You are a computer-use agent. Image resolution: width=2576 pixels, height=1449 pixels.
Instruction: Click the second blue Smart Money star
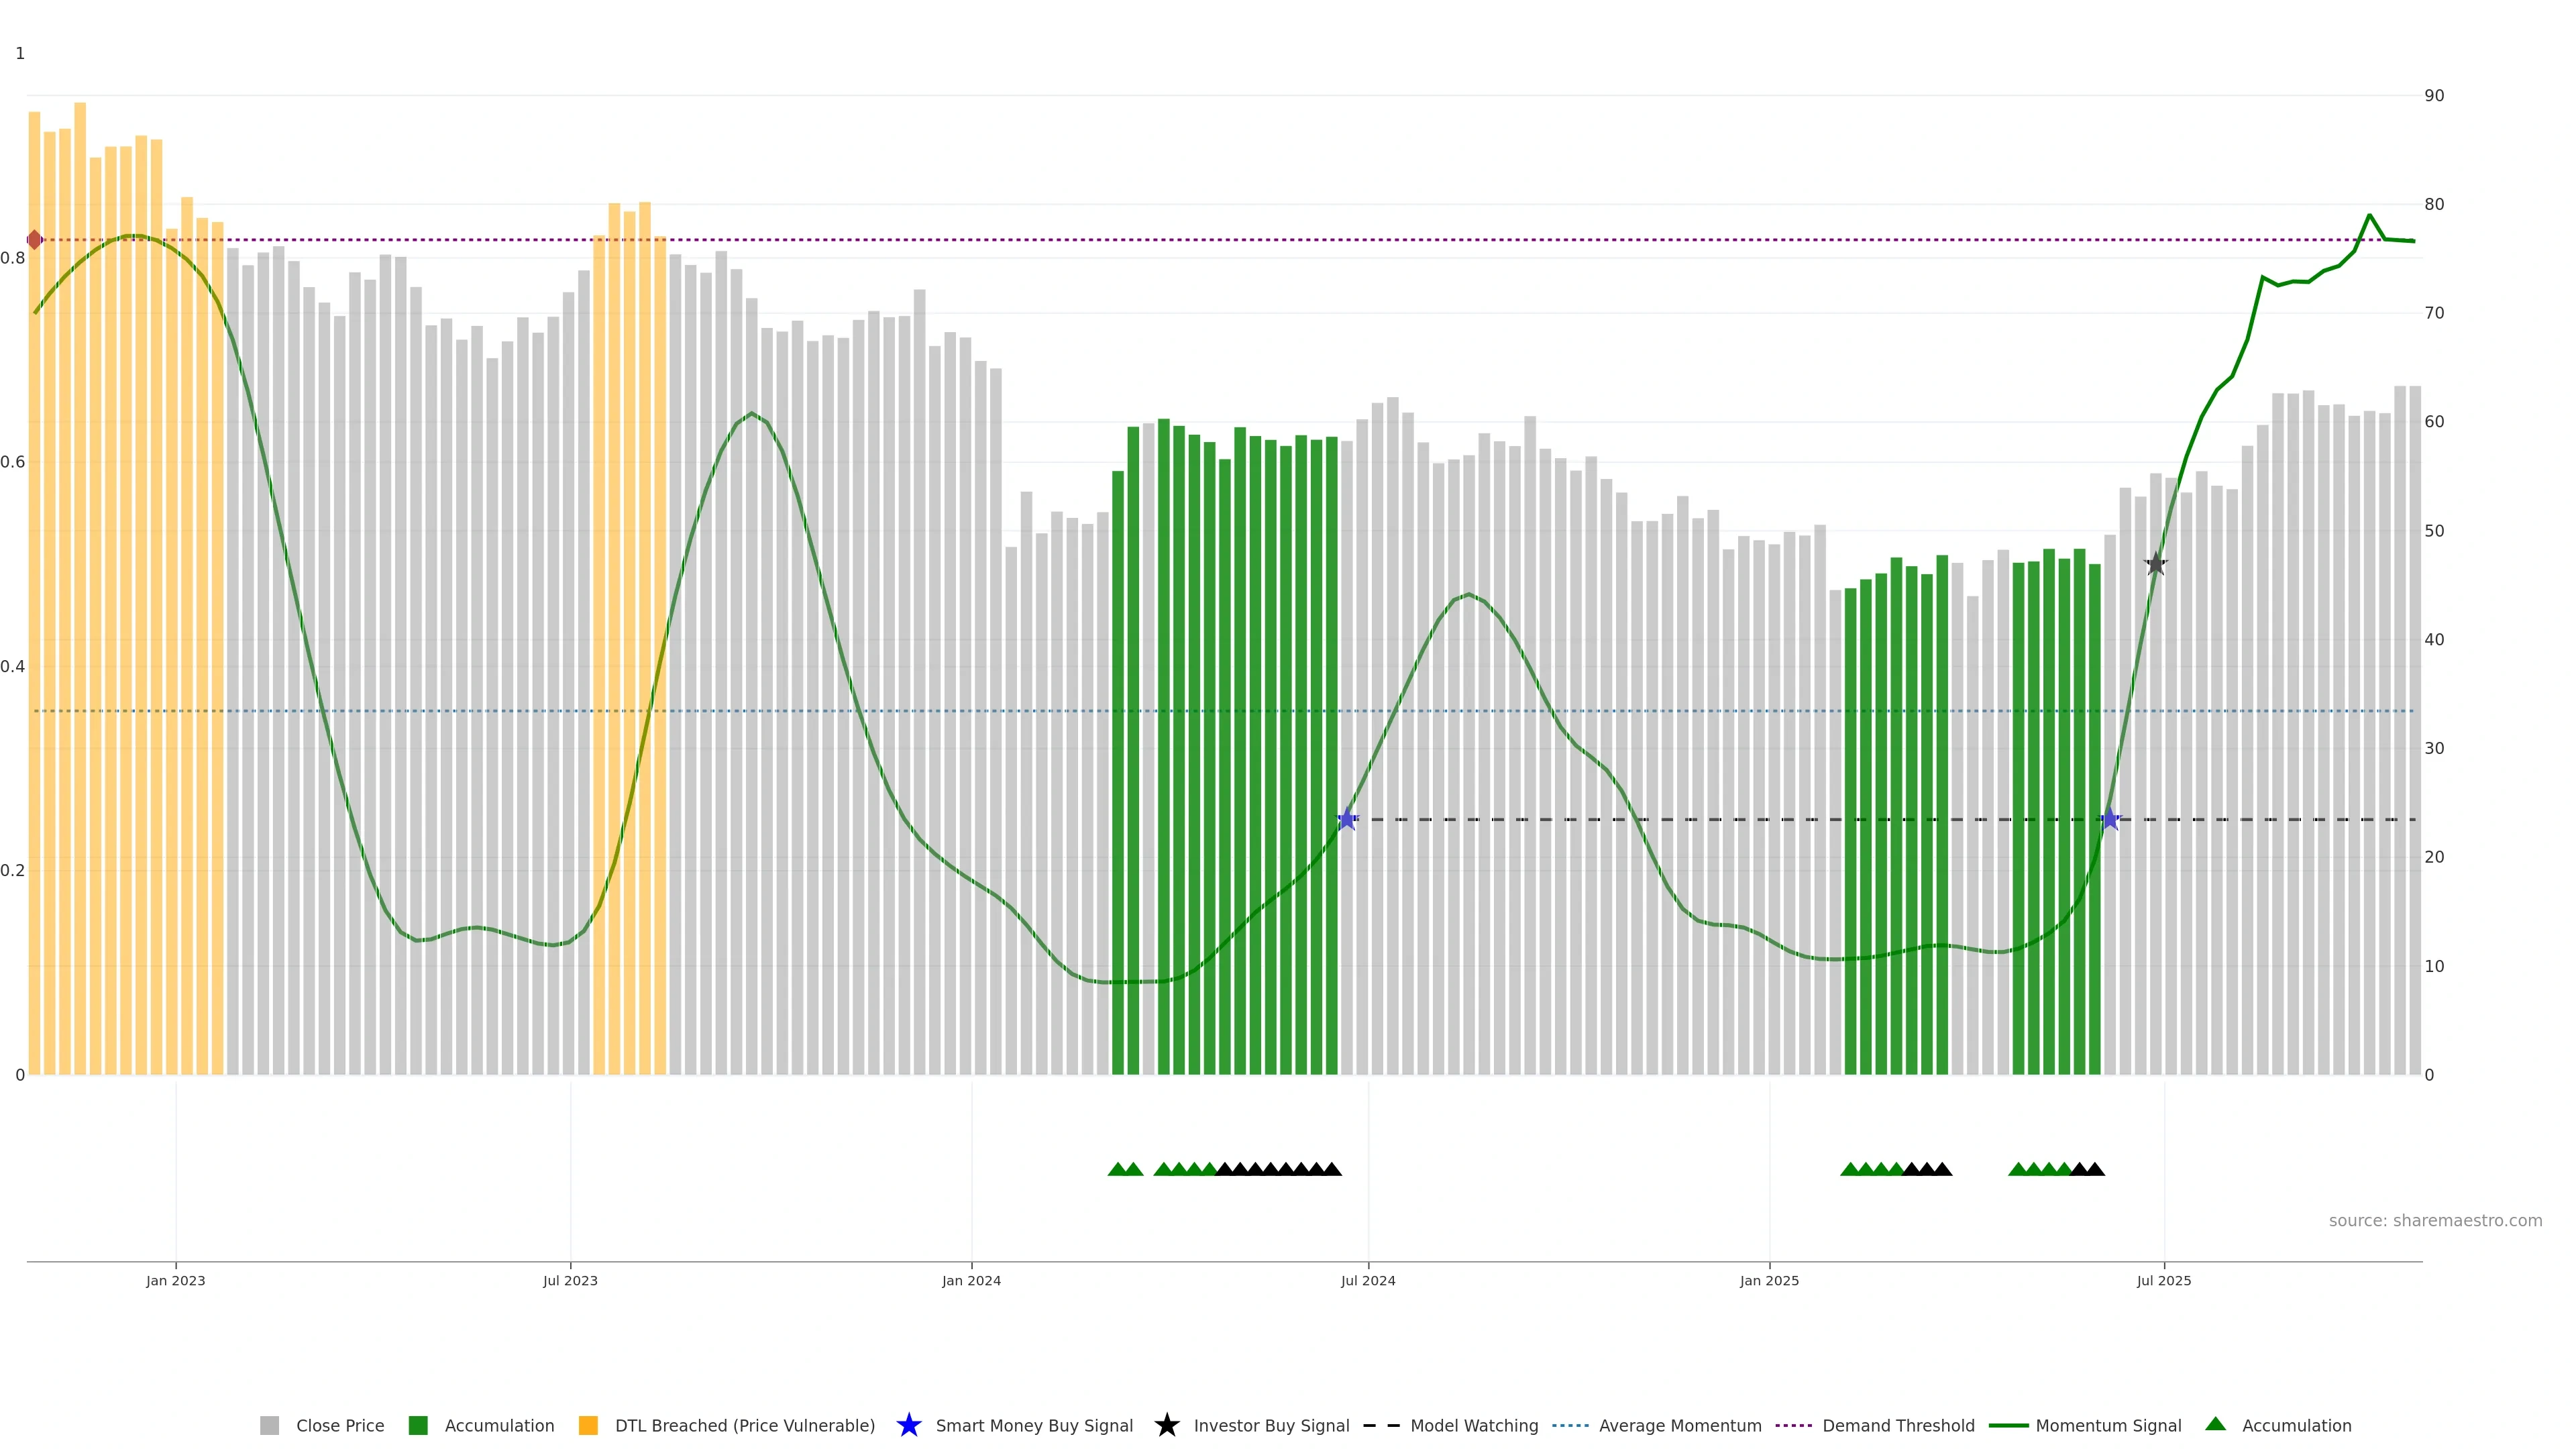click(2110, 819)
